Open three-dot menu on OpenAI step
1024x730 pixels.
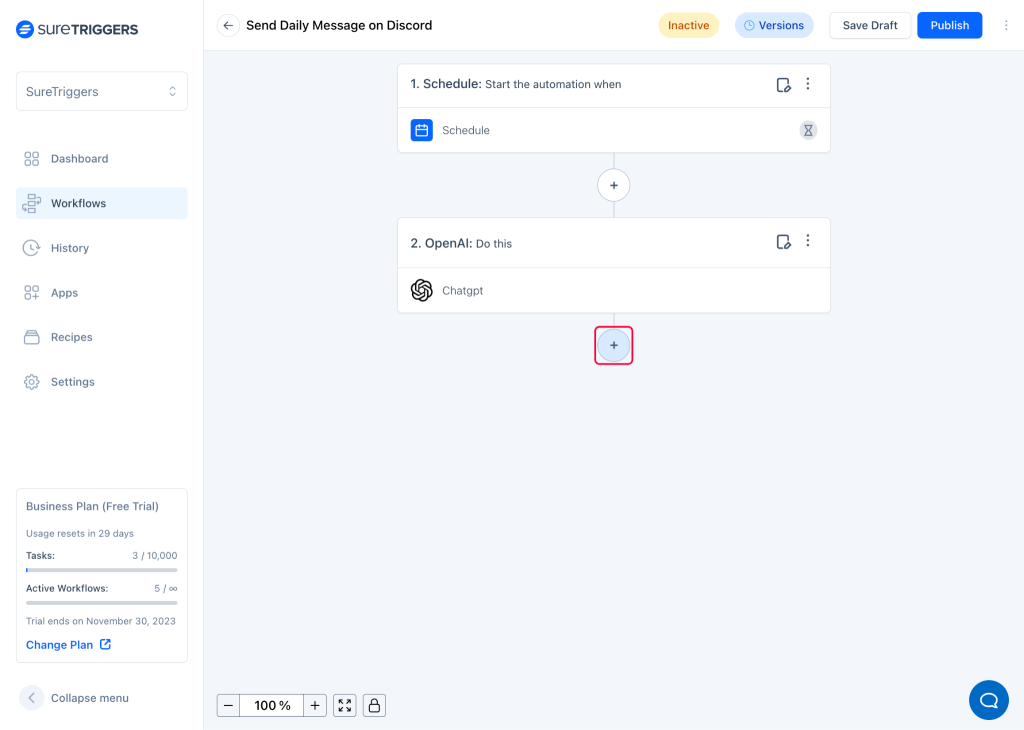[808, 242]
